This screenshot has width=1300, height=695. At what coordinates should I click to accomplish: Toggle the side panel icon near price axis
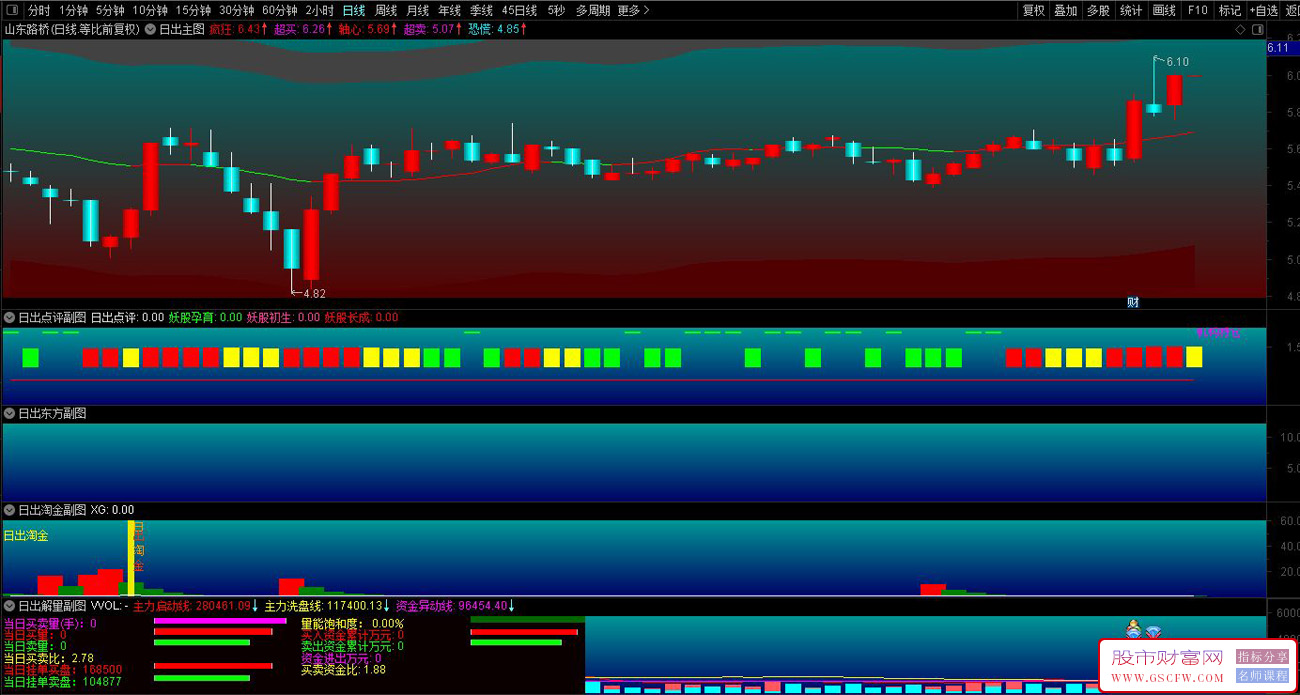(x=1257, y=30)
